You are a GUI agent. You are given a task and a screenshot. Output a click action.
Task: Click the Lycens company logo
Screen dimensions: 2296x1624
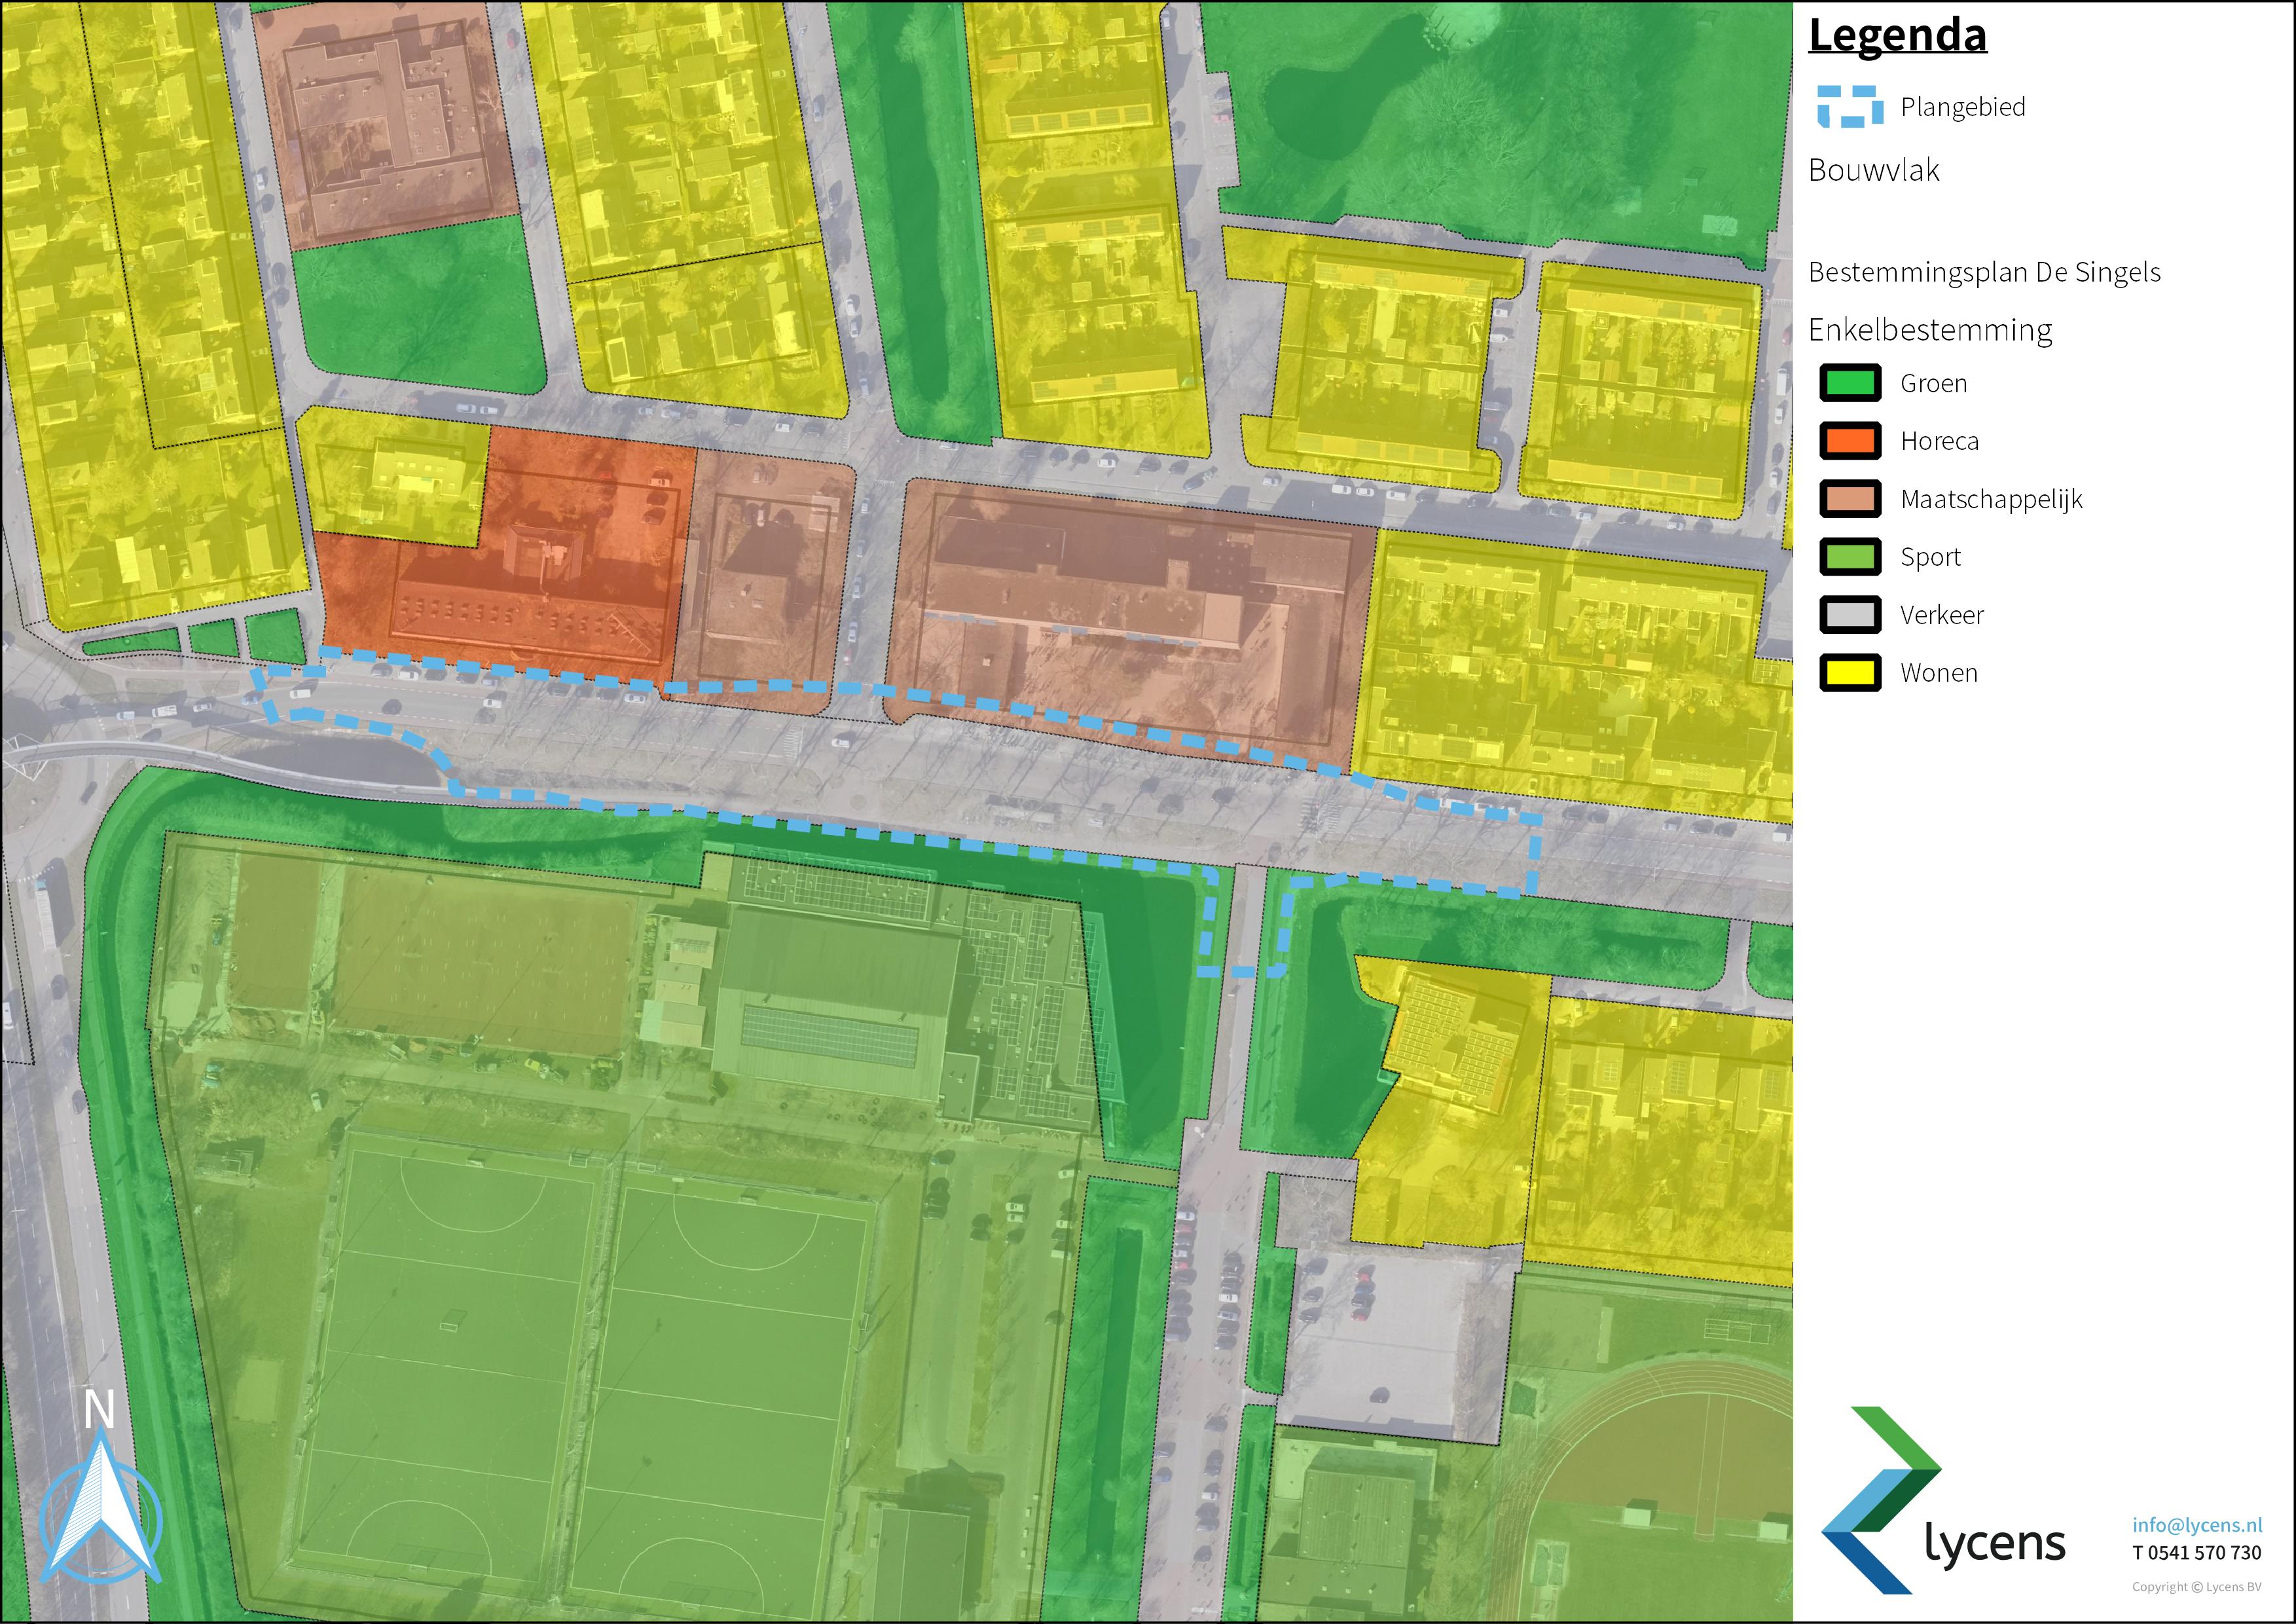pos(1942,1500)
